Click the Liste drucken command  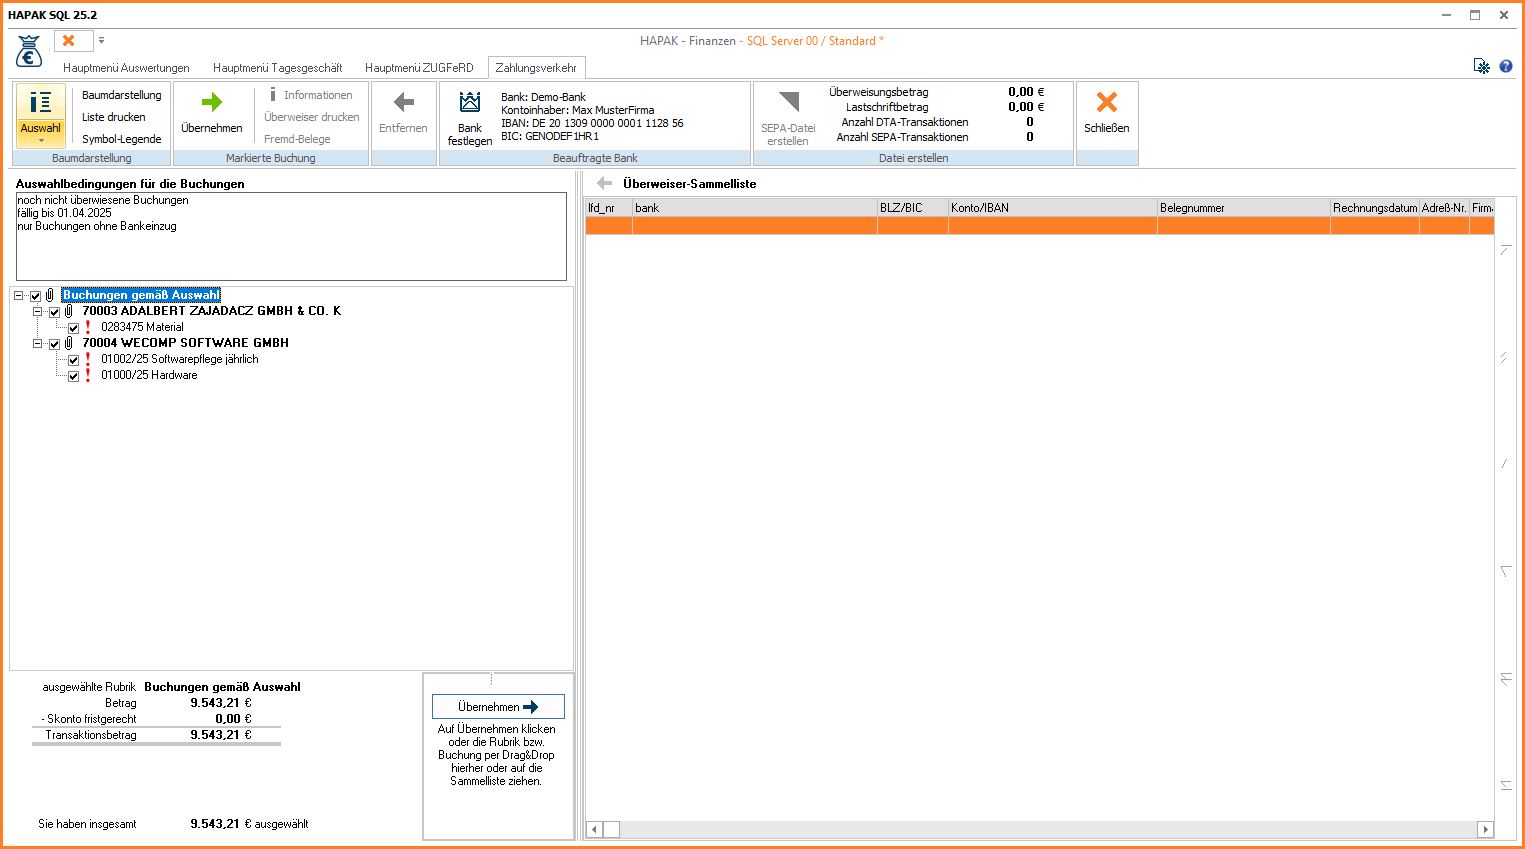tap(113, 117)
